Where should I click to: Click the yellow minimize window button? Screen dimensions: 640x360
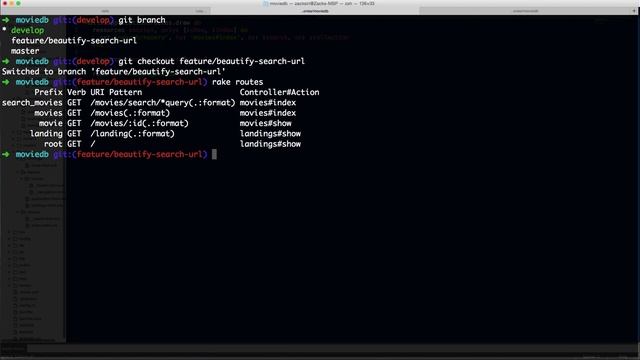(11, 3)
